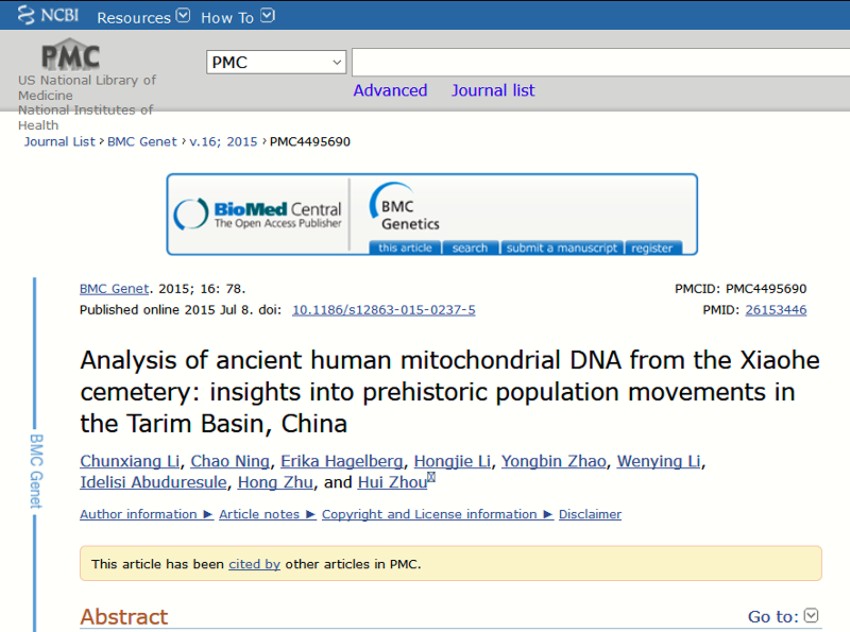The width and height of the screenshot is (850, 632).
Task: Open the 'search' tab in BMC banner
Action: click(469, 248)
